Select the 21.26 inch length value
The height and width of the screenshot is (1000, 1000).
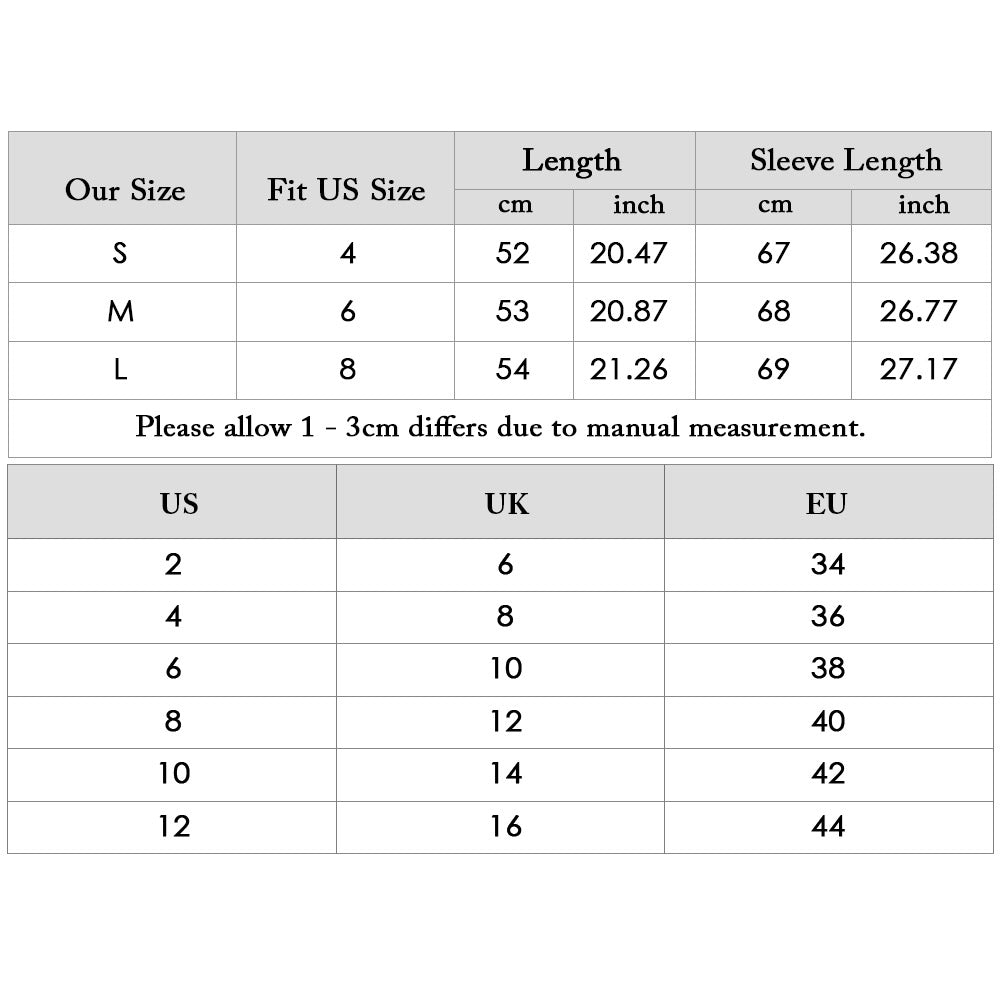click(x=628, y=370)
